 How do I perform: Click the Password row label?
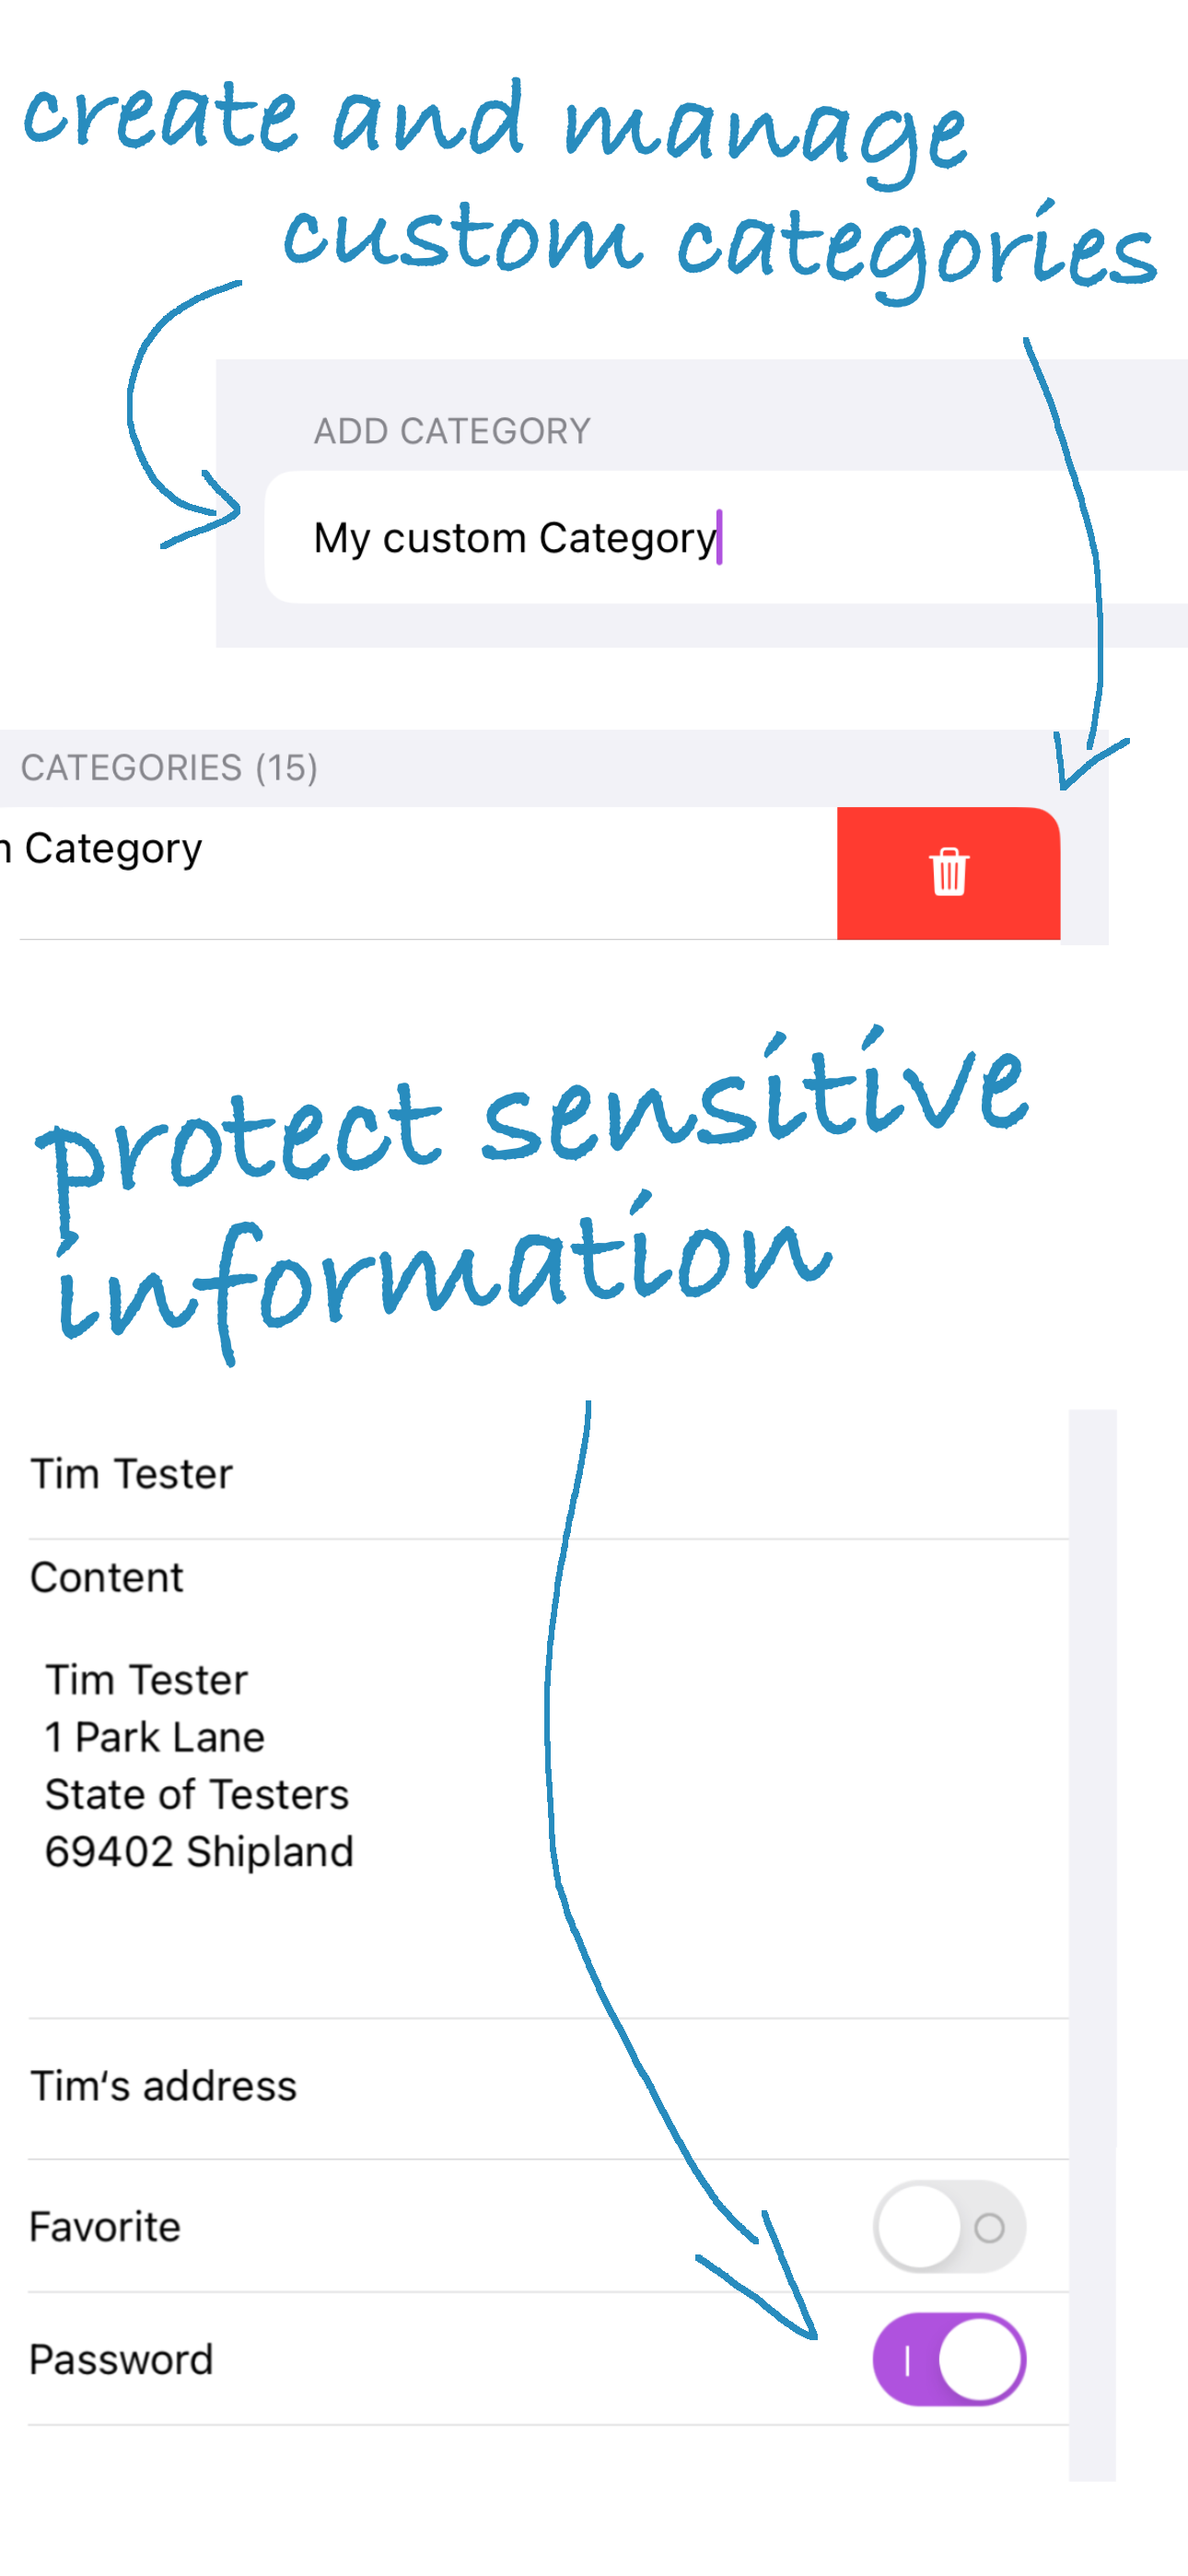[122, 2359]
